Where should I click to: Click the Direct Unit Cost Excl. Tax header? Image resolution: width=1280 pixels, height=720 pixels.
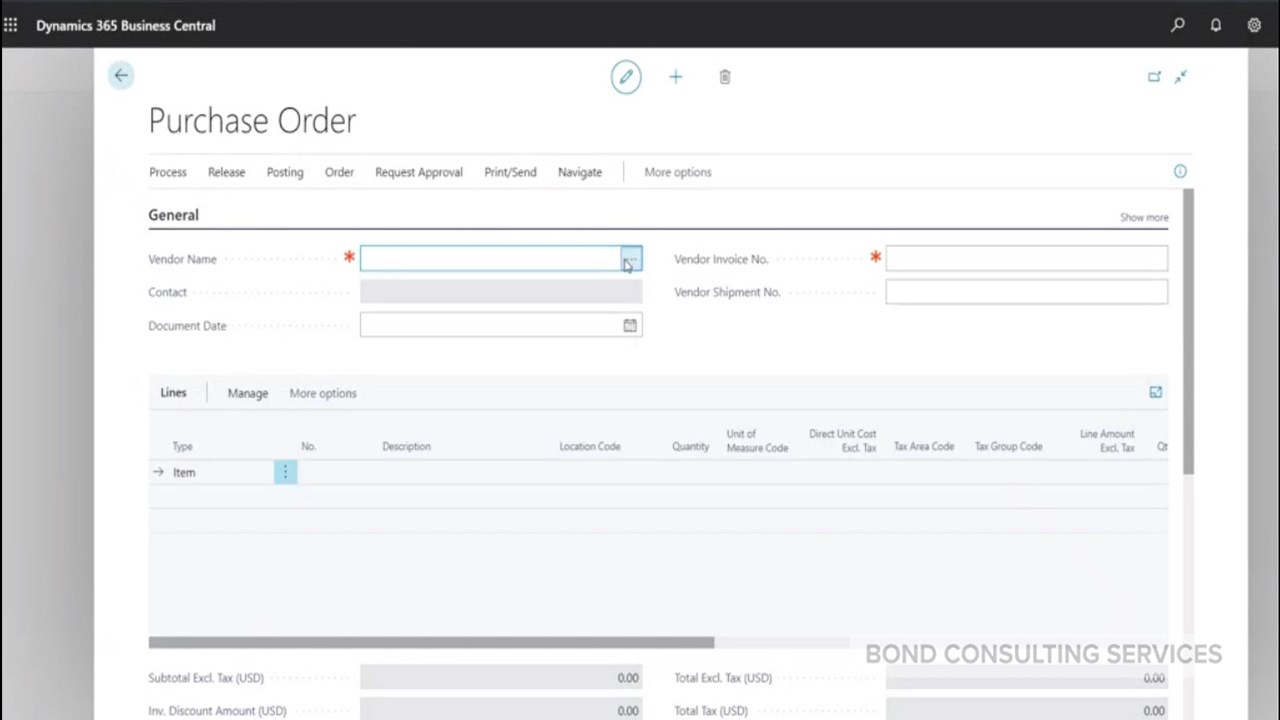click(x=843, y=441)
